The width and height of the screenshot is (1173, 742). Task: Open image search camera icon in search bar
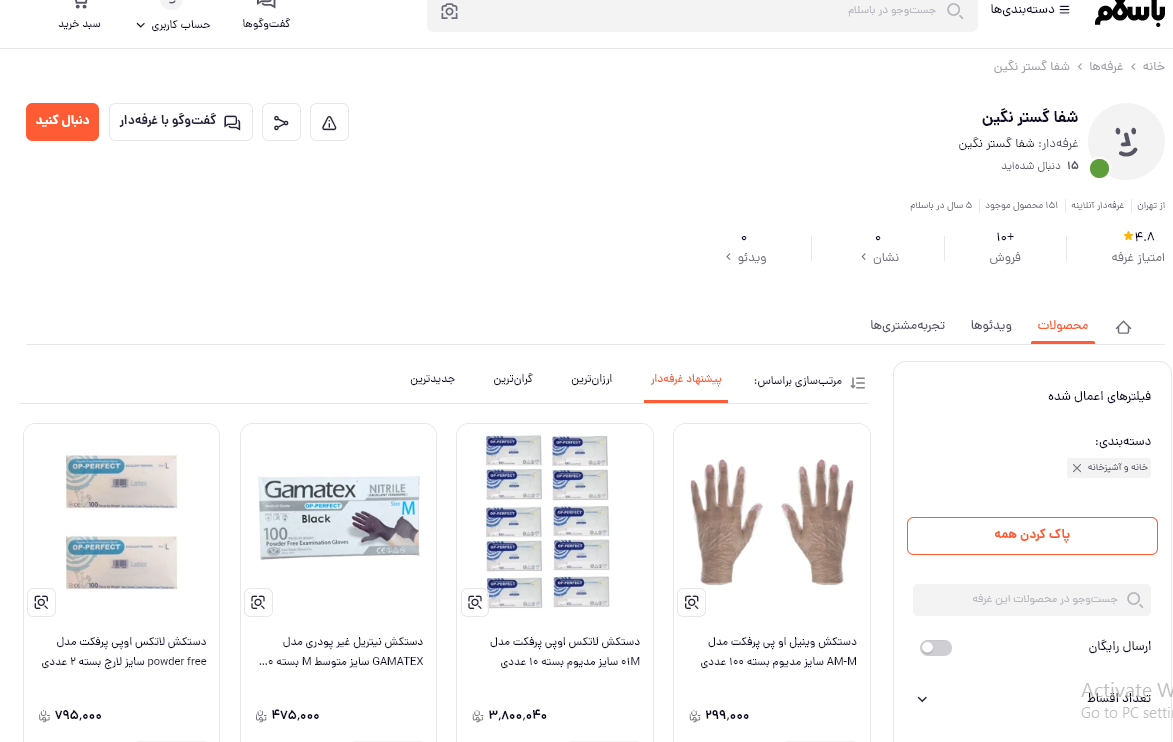point(449,11)
